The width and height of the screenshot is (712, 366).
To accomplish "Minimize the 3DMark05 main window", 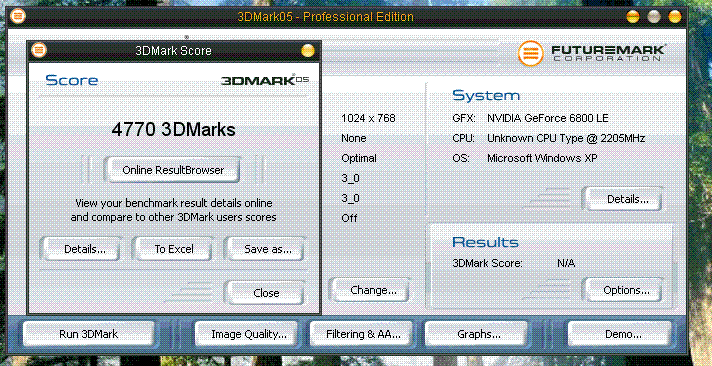I will tap(633, 17).
